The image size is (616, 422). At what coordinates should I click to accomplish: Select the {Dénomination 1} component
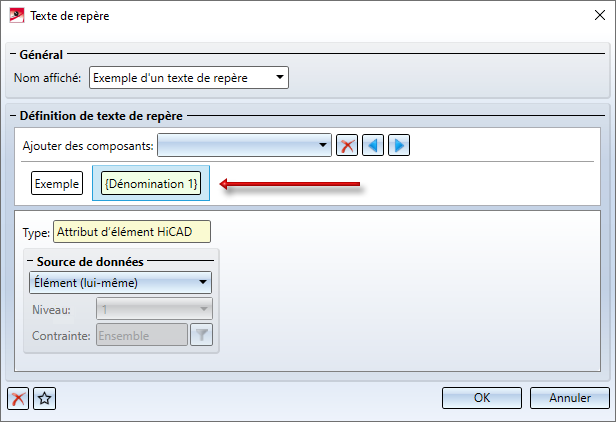click(x=152, y=184)
